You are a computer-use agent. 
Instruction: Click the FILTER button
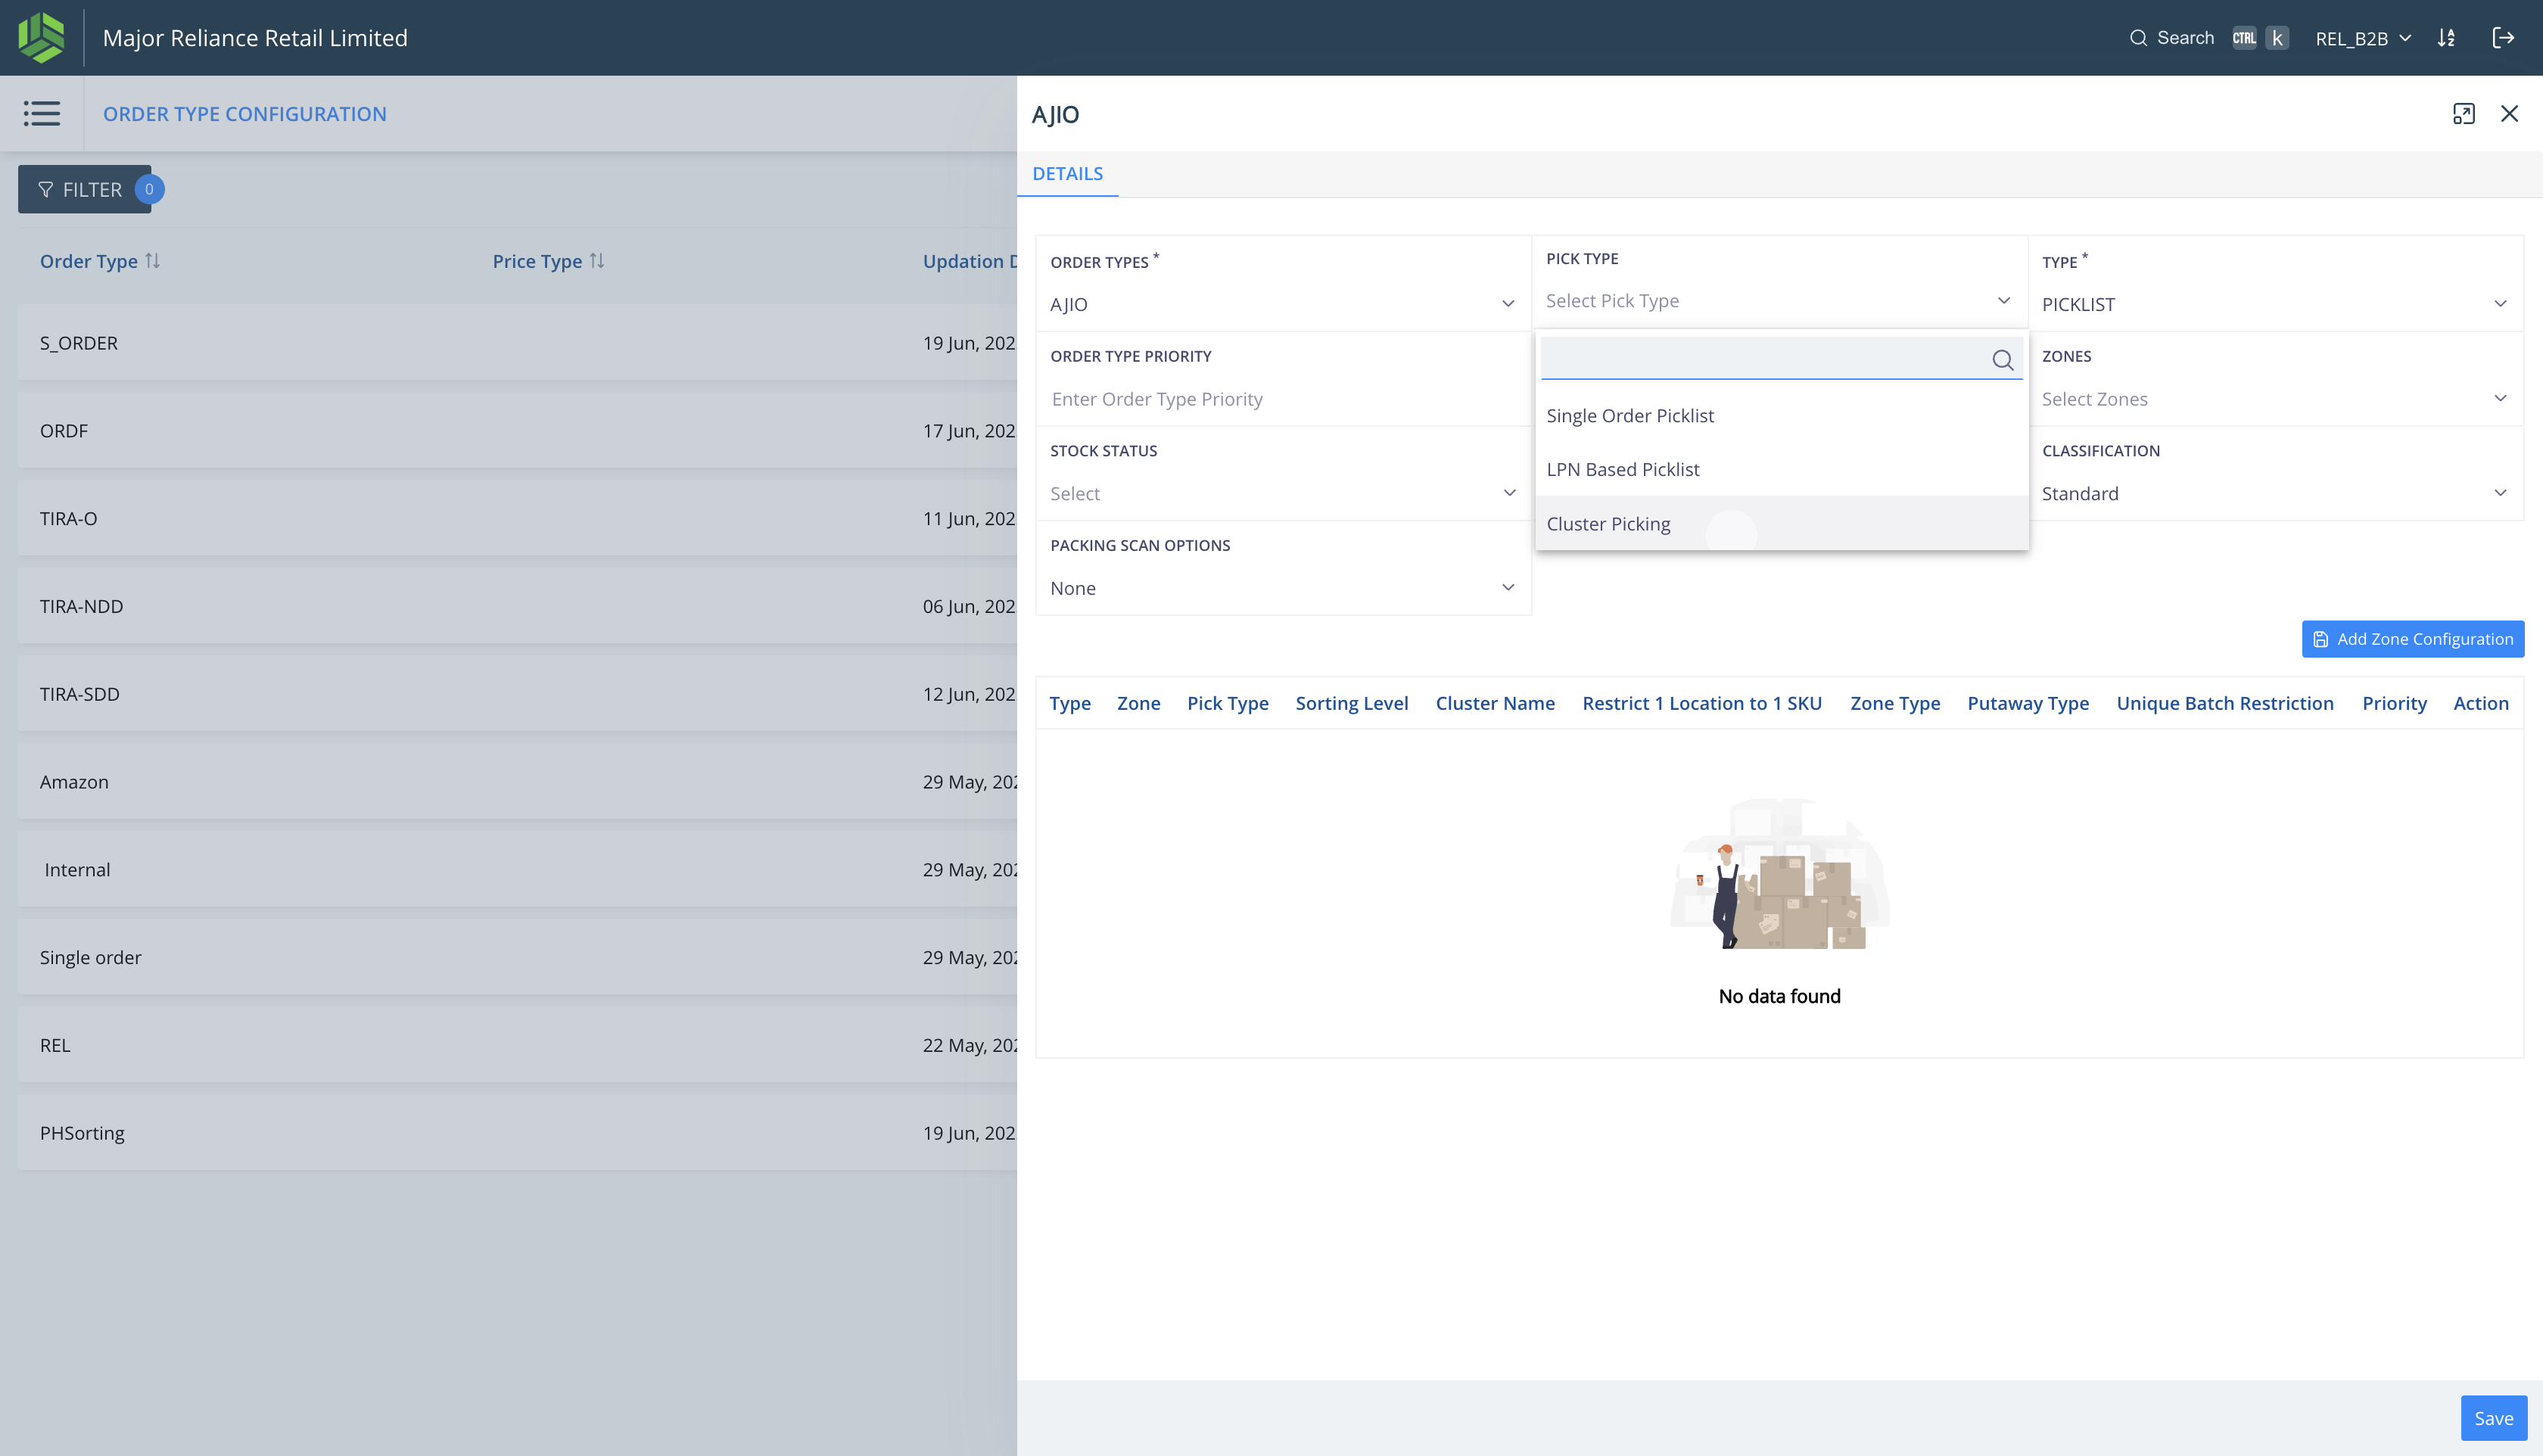84,189
